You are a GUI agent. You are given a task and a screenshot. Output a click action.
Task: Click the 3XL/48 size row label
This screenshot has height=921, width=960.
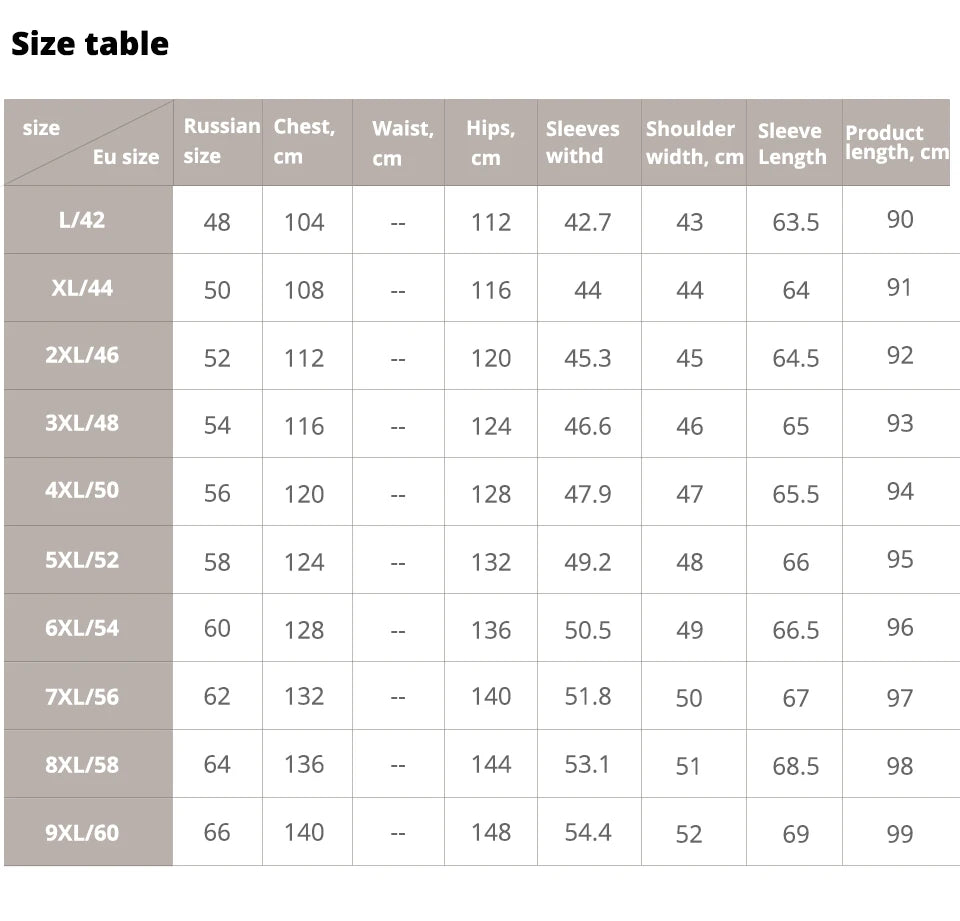point(82,423)
